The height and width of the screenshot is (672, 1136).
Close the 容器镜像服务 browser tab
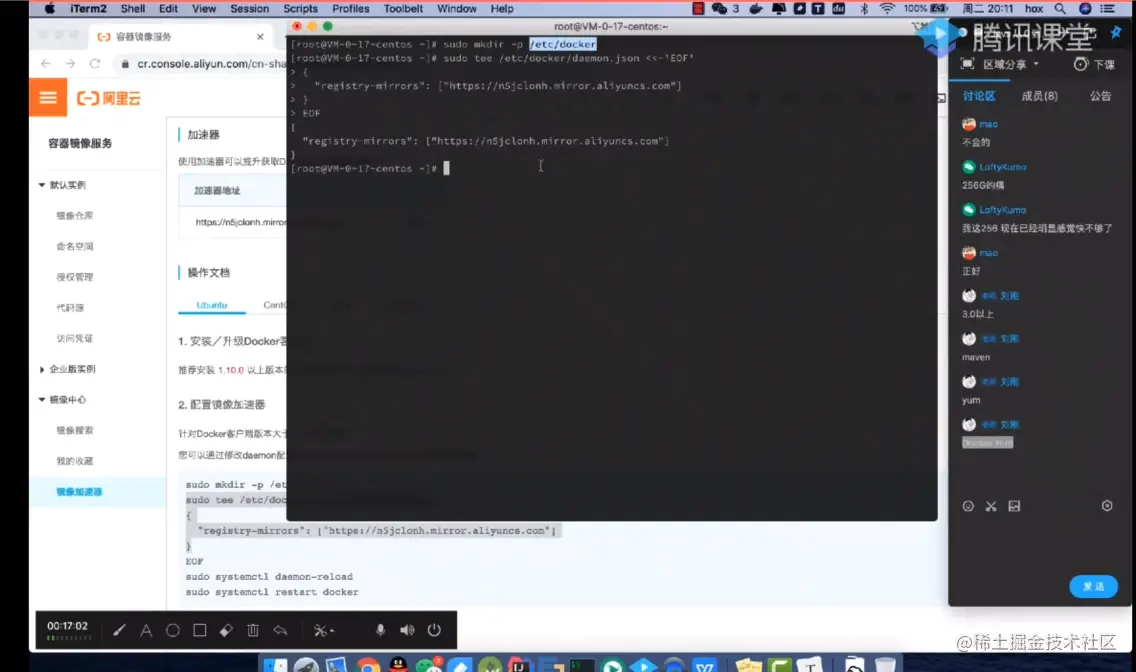[260, 36]
